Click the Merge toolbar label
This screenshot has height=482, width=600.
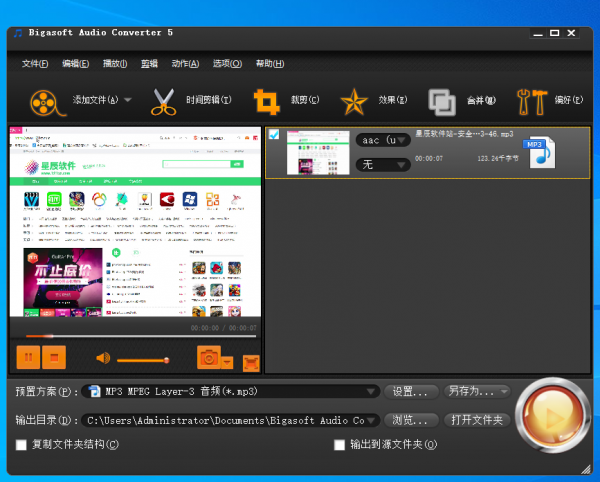tap(481, 100)
